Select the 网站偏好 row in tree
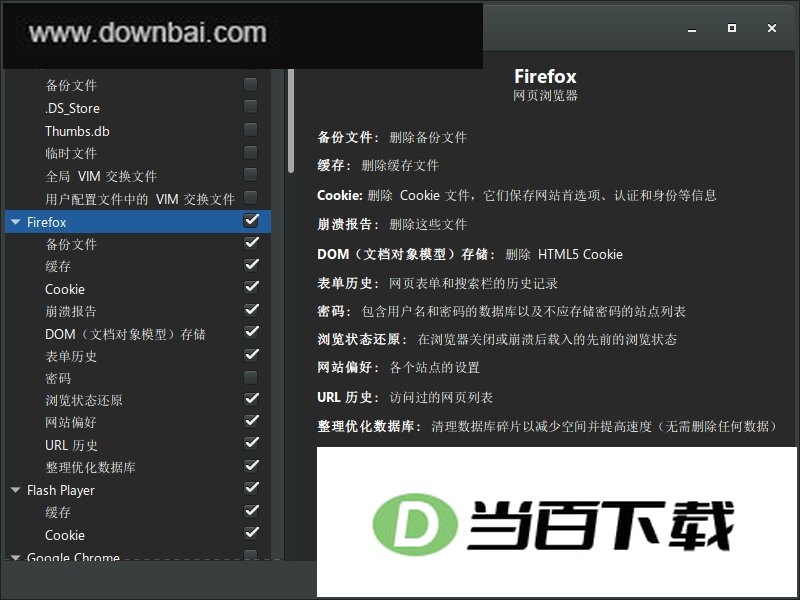The image size is (800, 600). point(138,422)
